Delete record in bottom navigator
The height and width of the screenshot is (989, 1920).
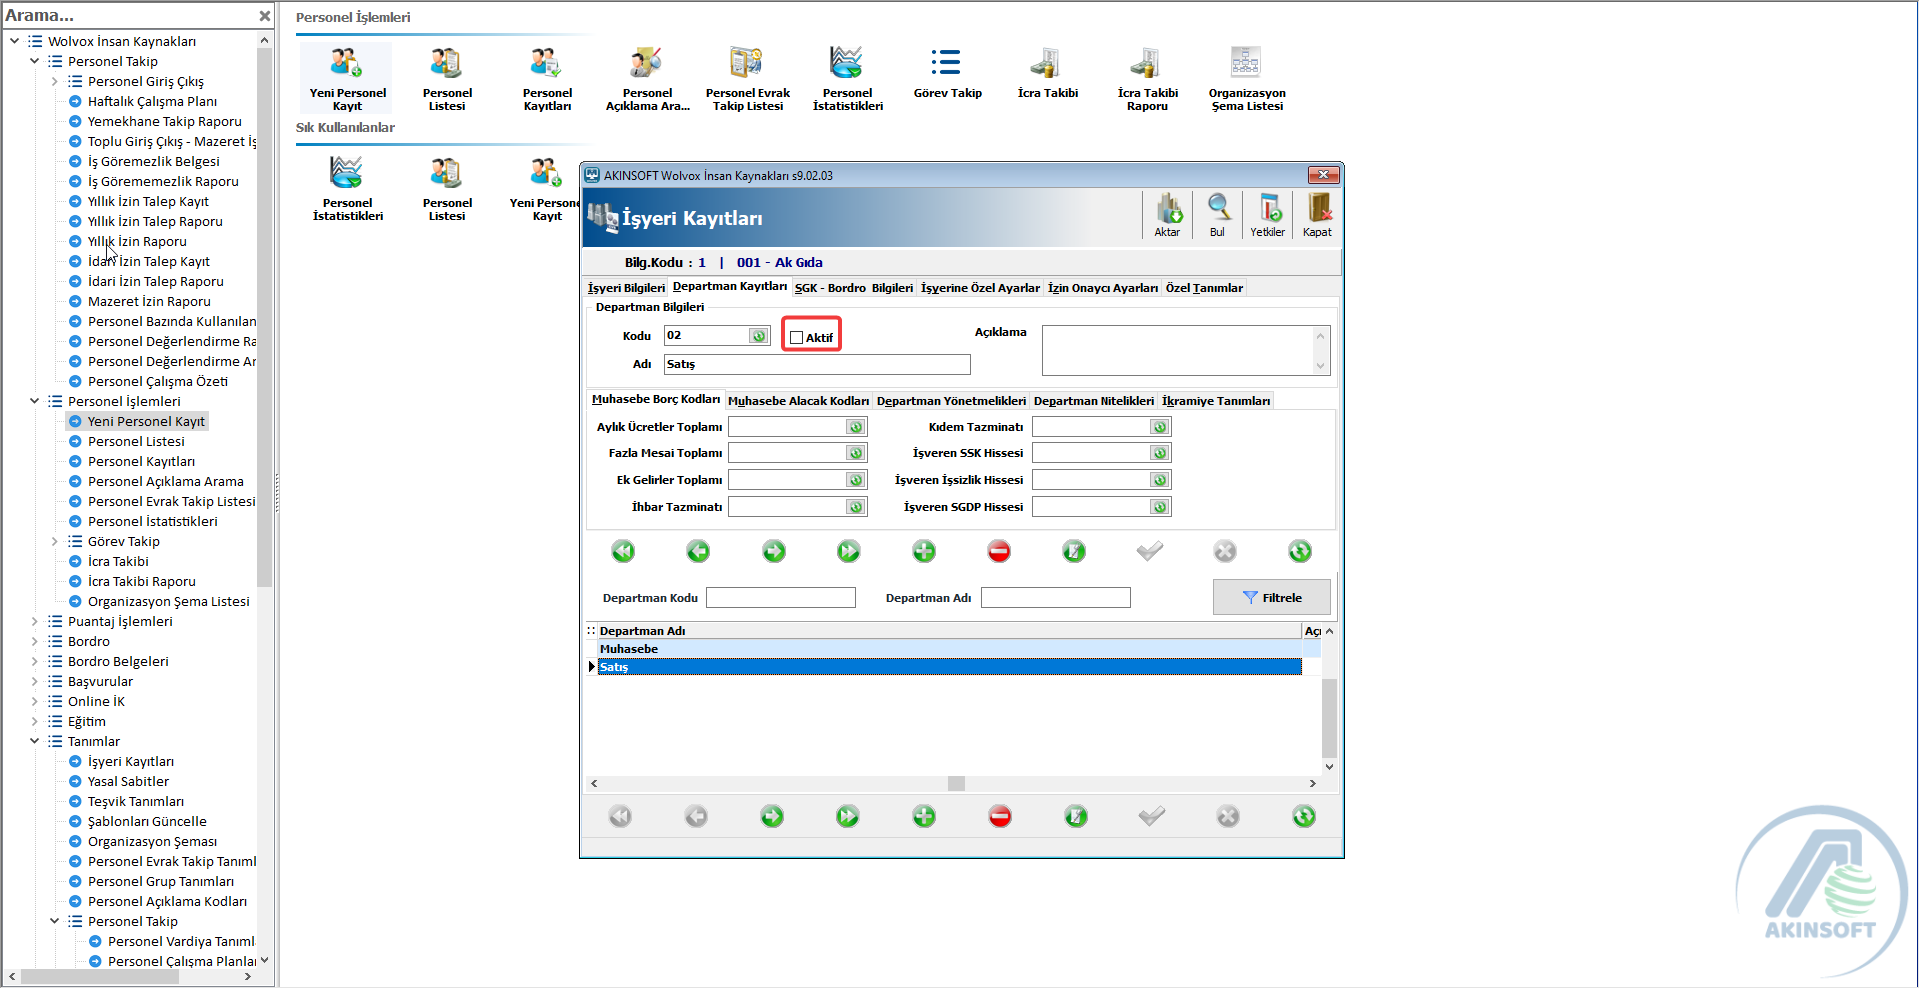coord(1000,817)
